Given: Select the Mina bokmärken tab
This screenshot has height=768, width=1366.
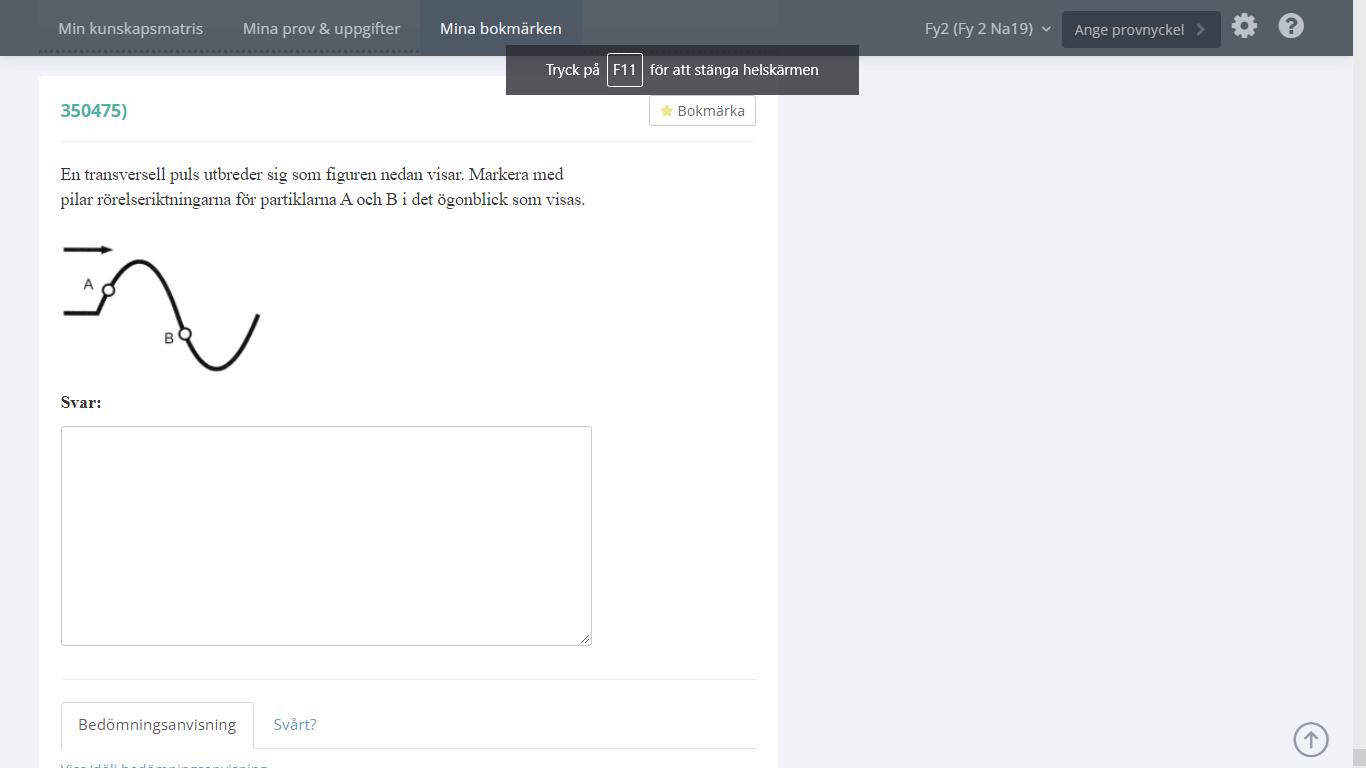Looking at the screenshot, I should pyautogui.click(x=500, y=29).
